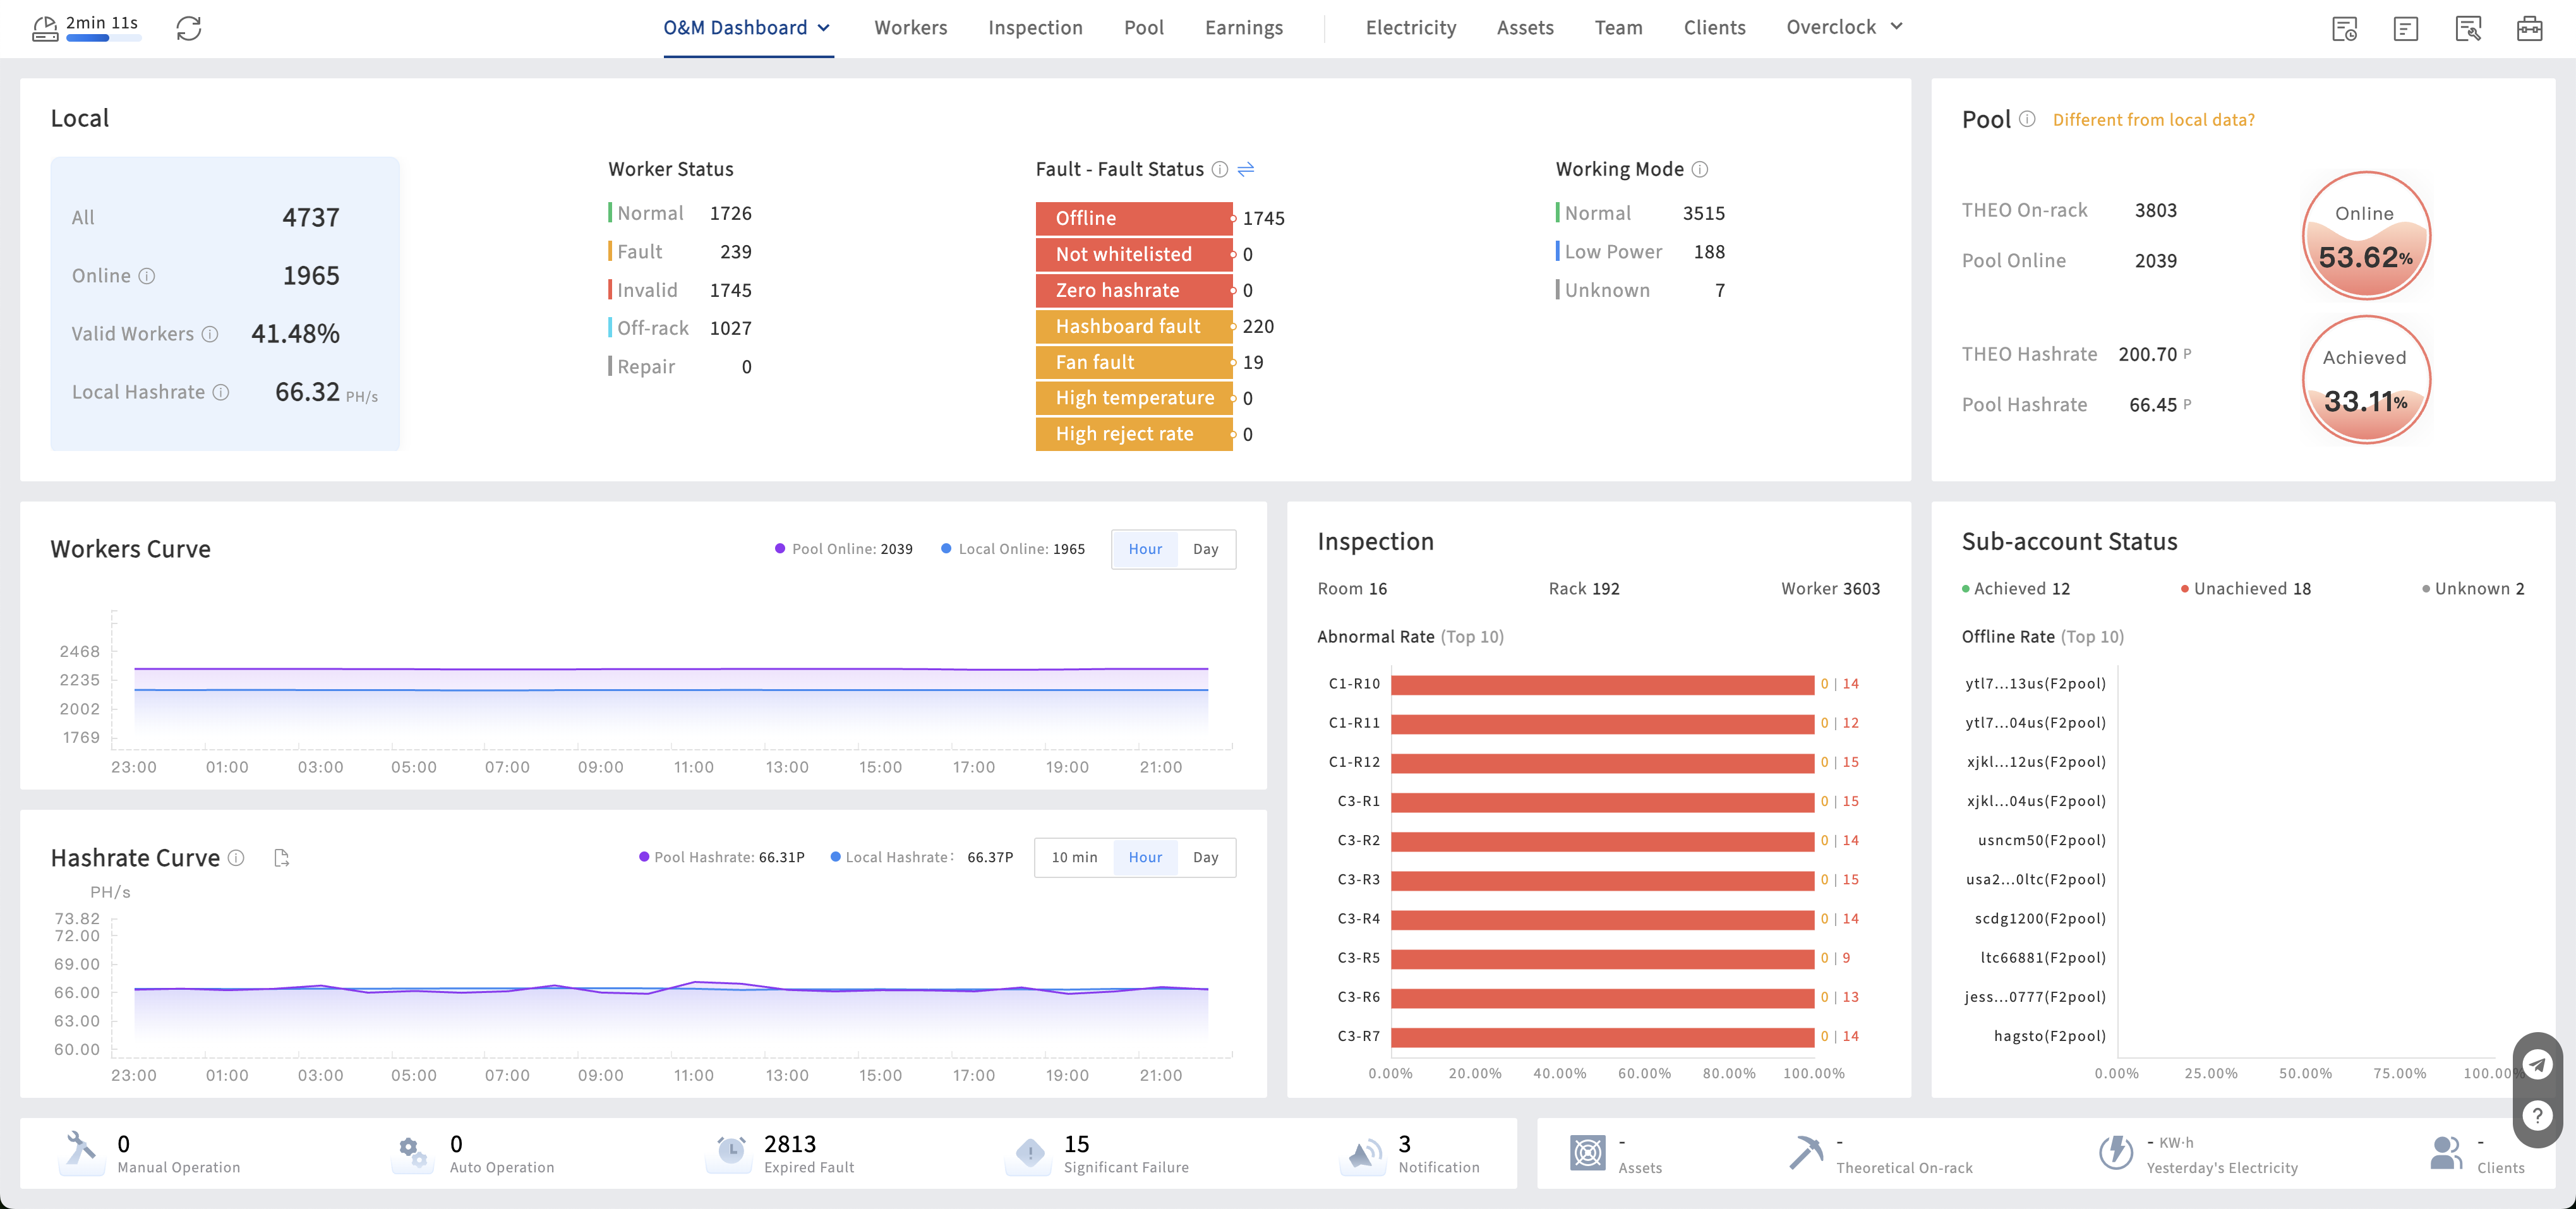The height and width of the screenshot is (1209, 2576).
Task: Click the refresh icon near timer
Action: pyautogui.click(x=189, y=28)
